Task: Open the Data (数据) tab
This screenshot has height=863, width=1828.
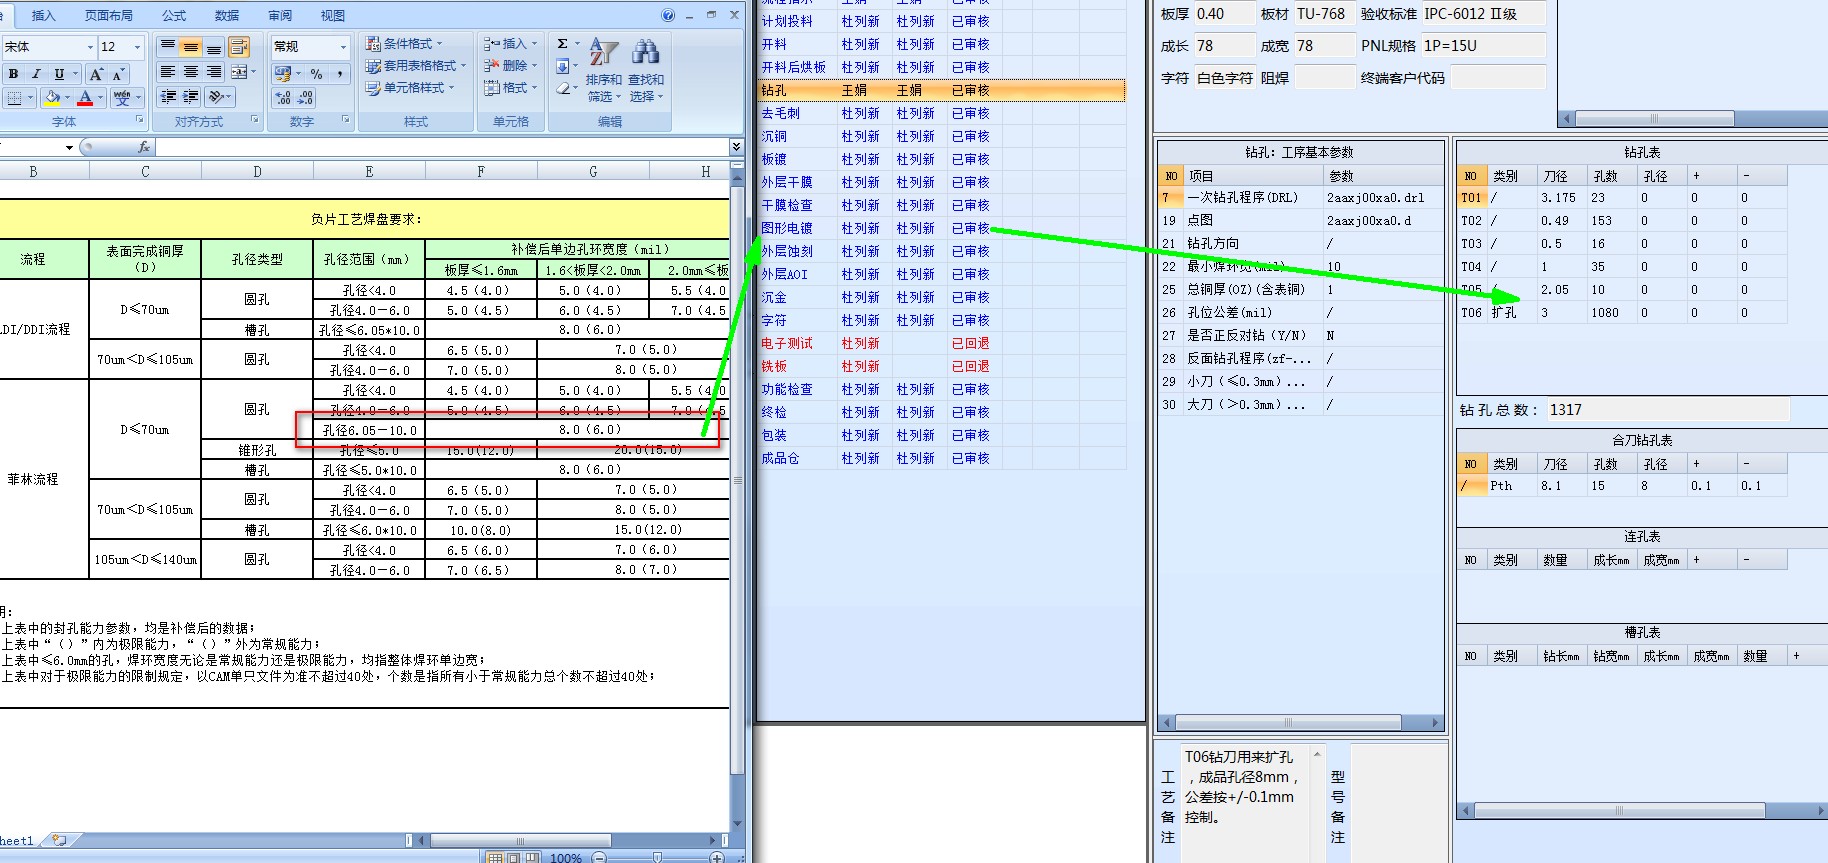Action: pyautogui.click(x=227, y=16)
